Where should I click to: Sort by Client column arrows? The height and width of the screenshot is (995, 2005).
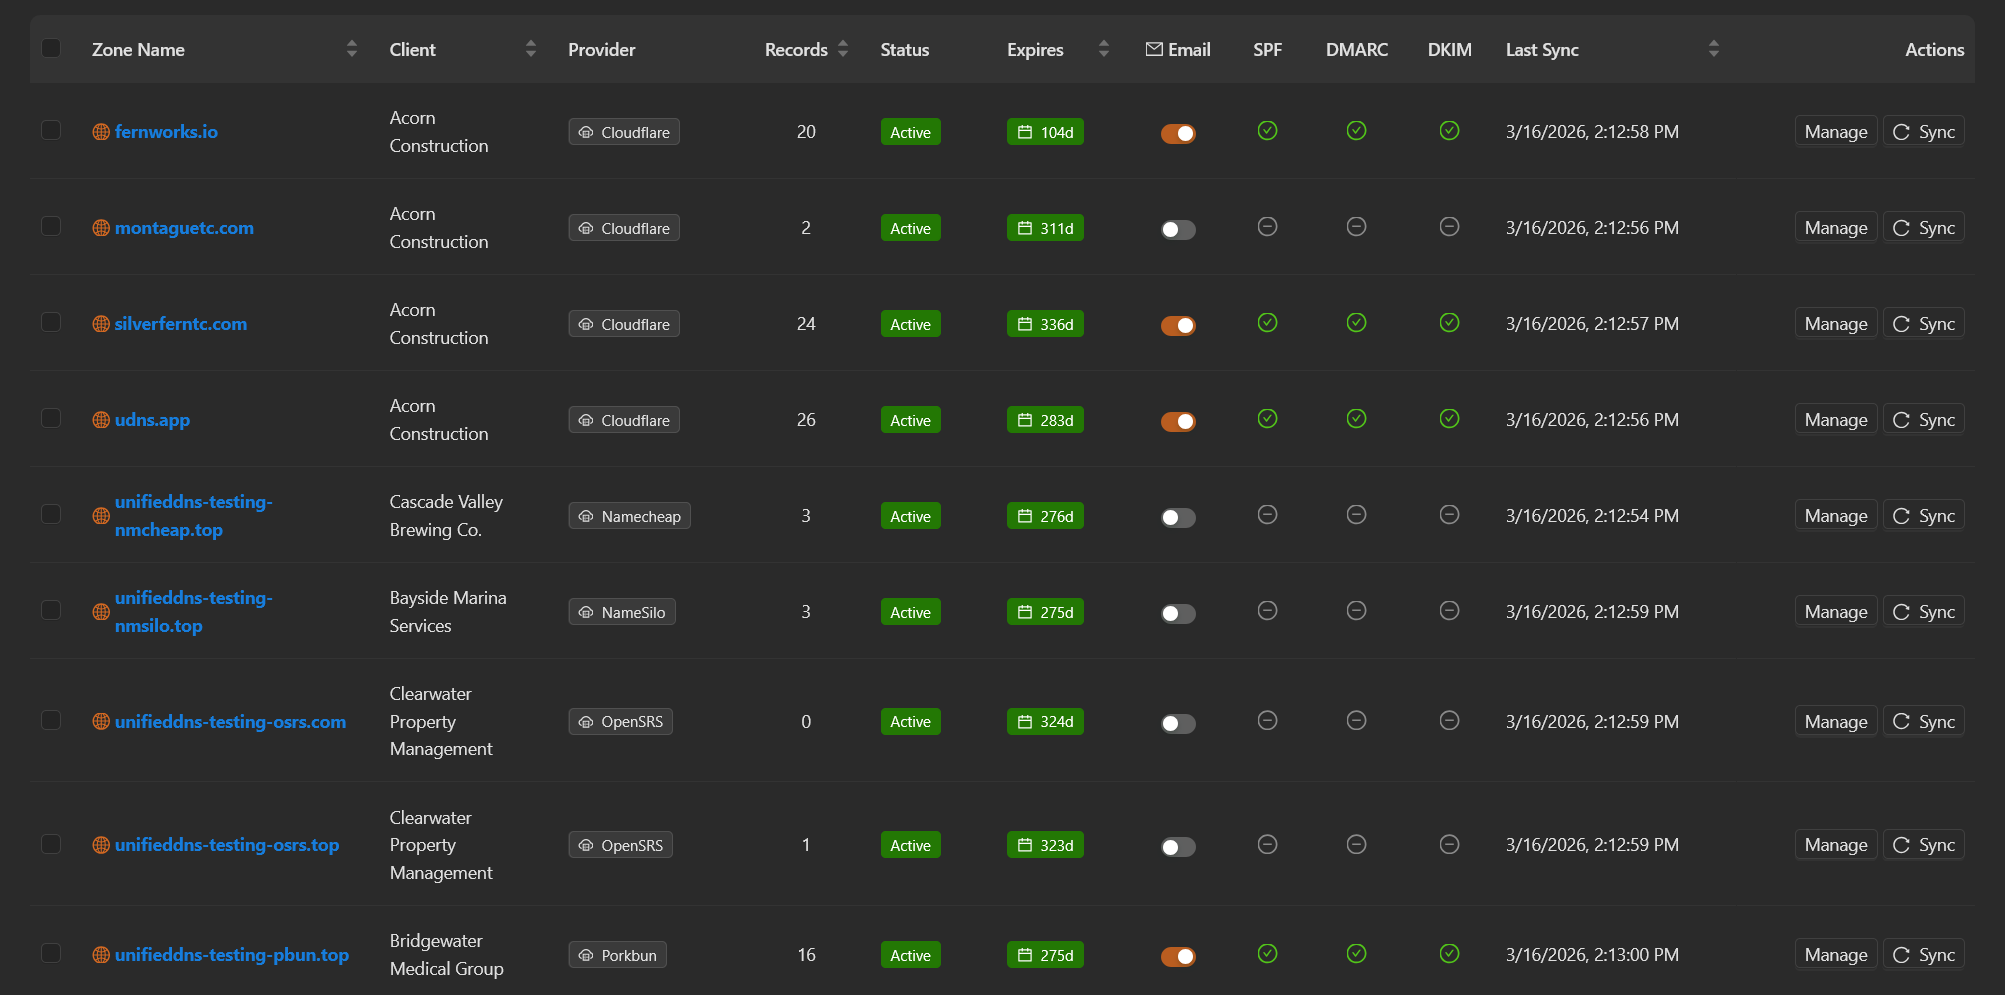tap(531, 49)
